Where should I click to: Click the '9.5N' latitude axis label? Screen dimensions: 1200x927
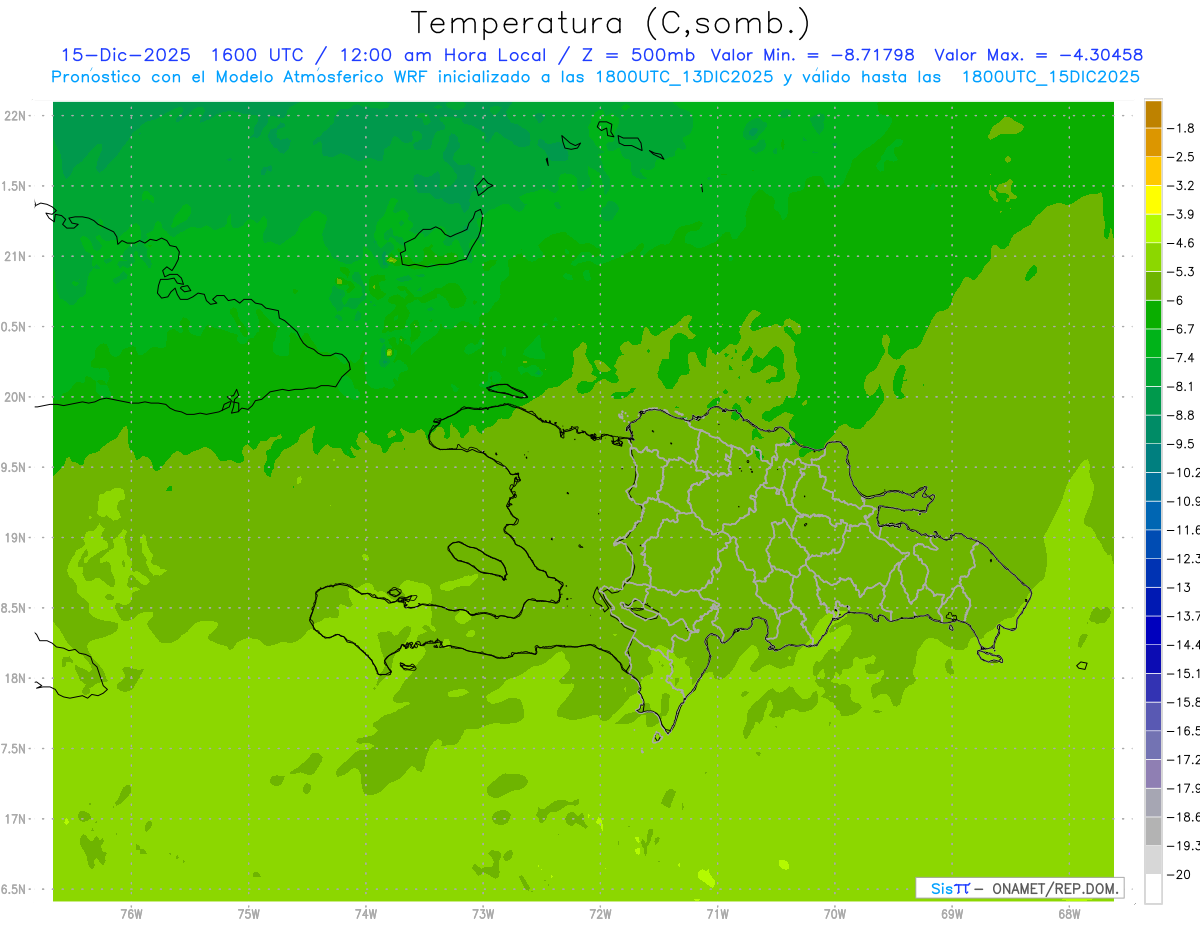14,468
